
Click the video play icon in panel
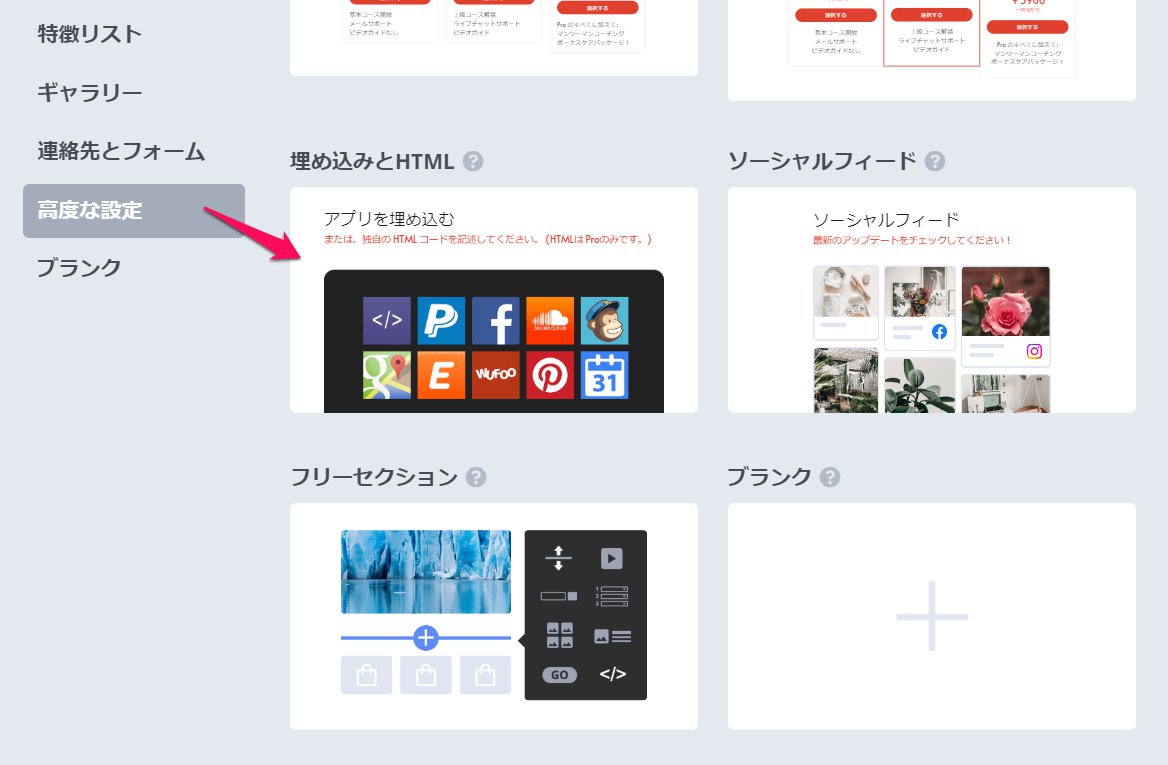coord(612,558)
